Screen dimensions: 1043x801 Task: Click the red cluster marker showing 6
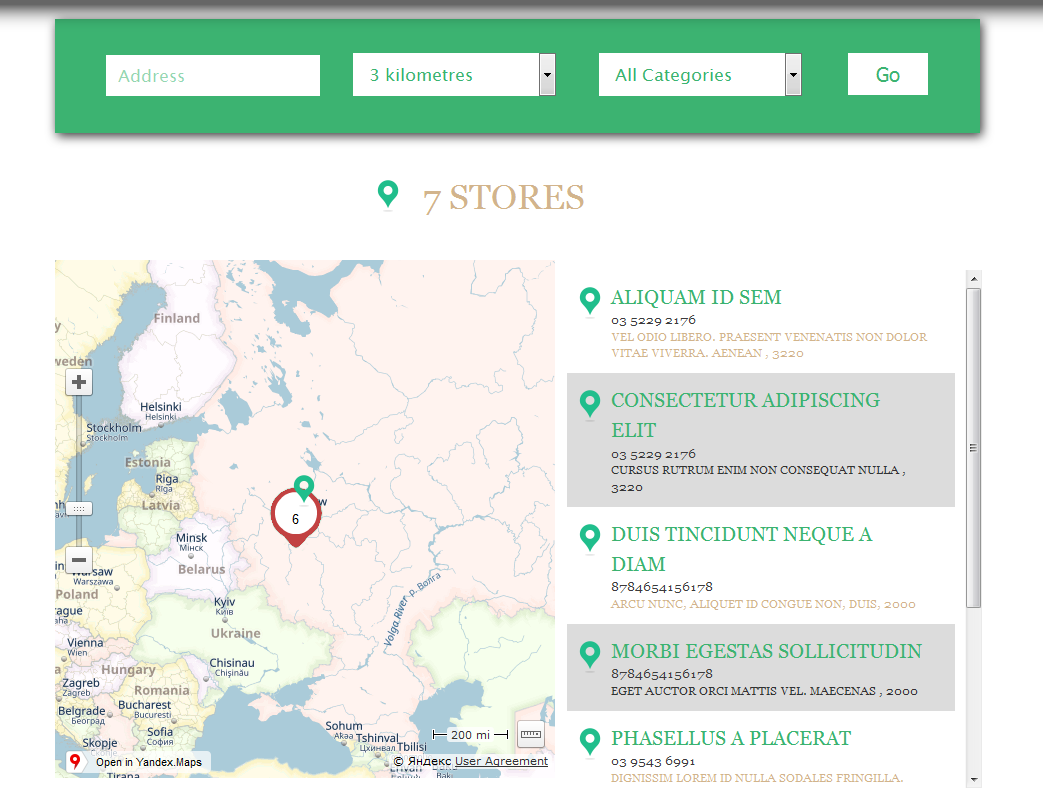pos(295,518)
